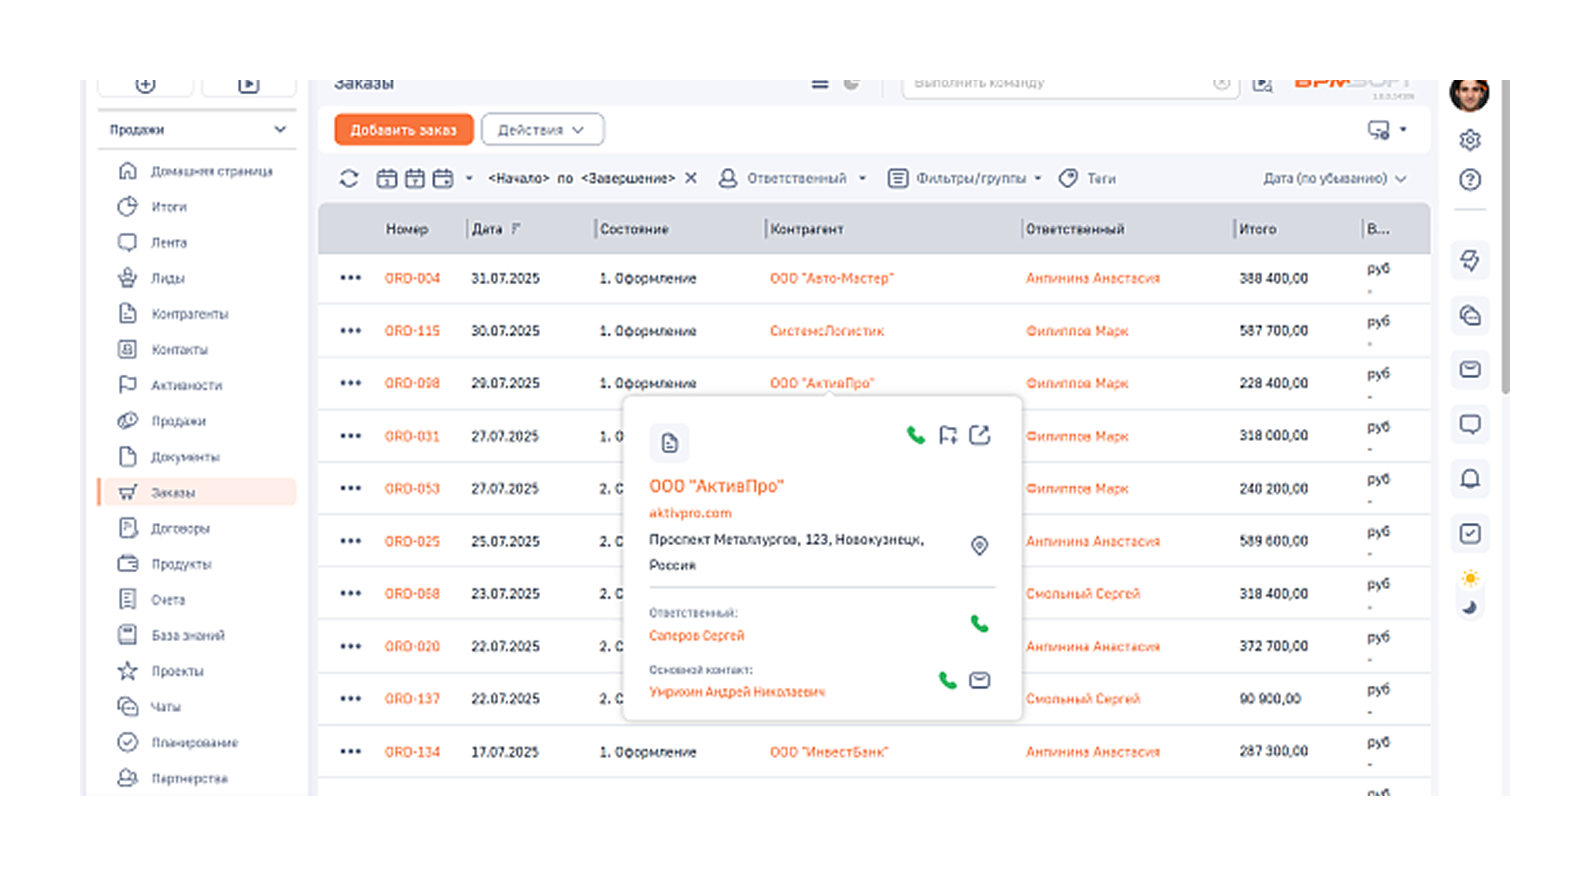1590x876 pixels.
Task: Open the user profile avatar
Action: [x=1470, y=95]
